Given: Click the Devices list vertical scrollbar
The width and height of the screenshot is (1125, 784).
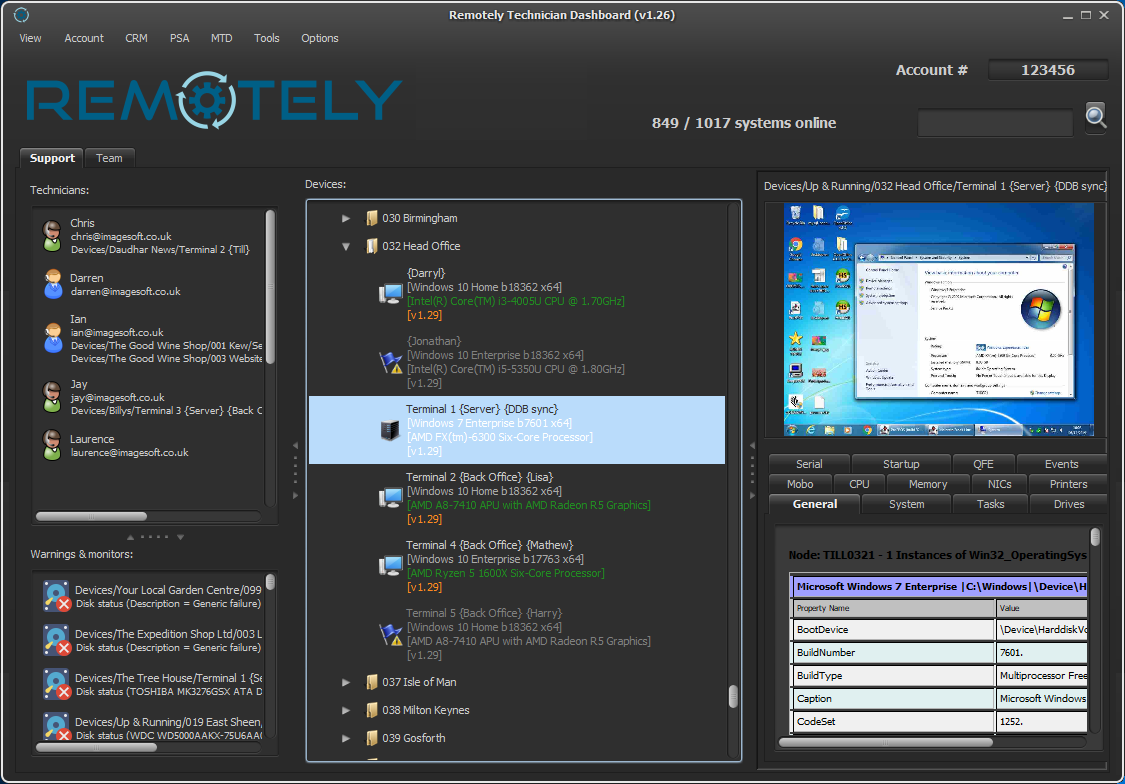Looking at the screenshot, I should point(733,696).
